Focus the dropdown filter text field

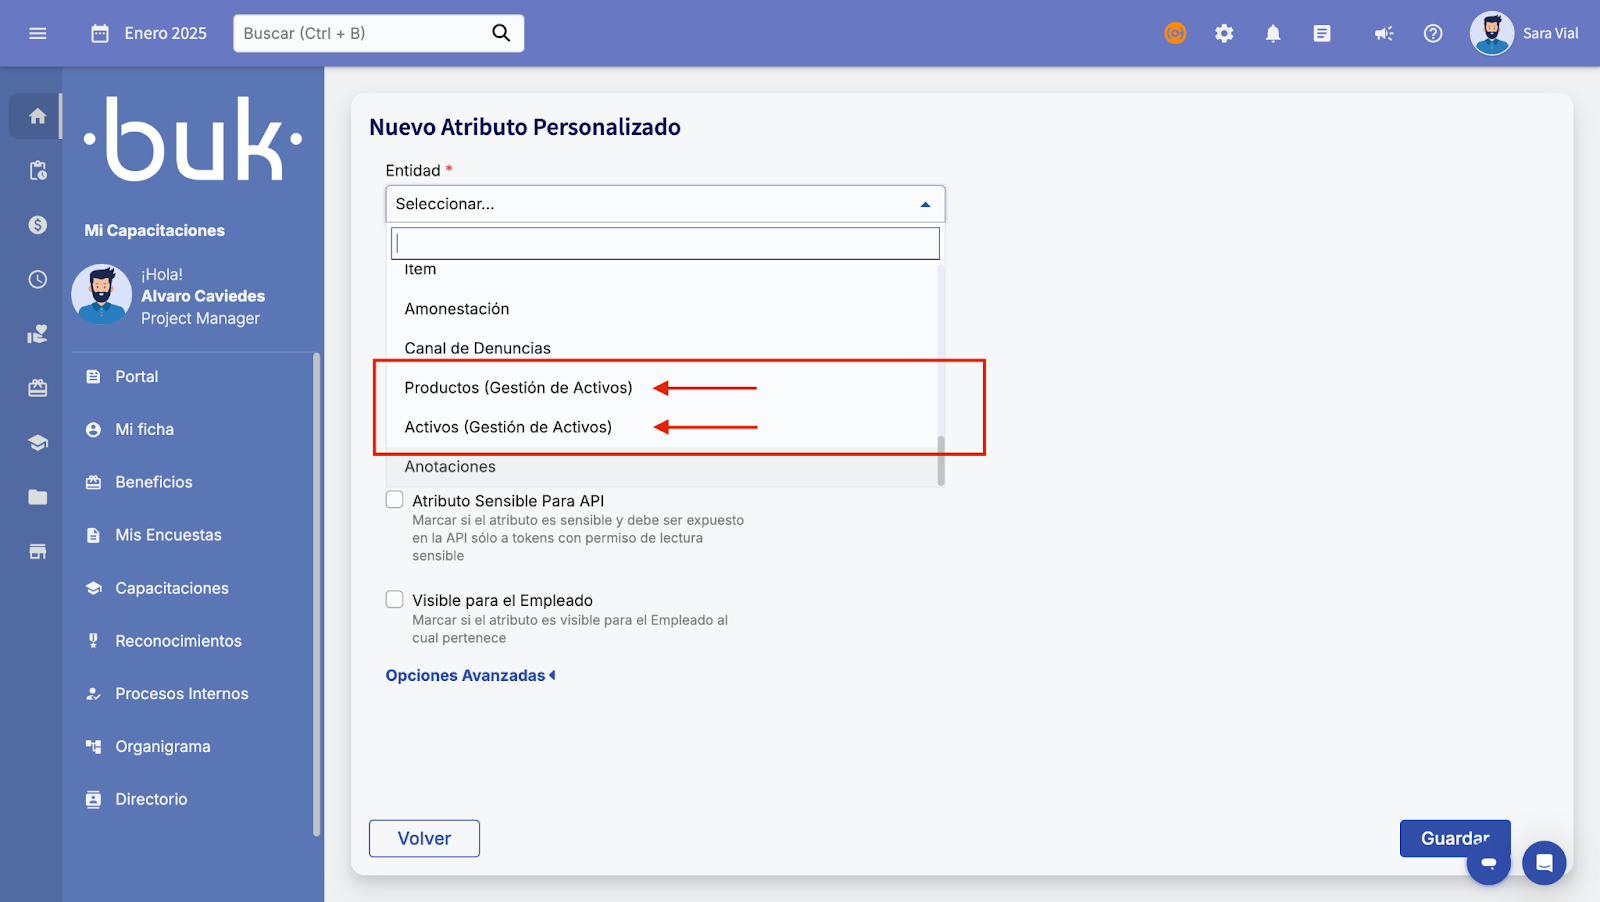tap(665, 244)
